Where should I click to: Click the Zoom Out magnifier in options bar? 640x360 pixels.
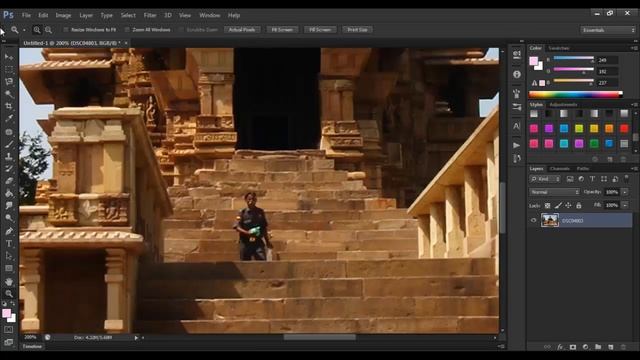[x=49, y=30]
